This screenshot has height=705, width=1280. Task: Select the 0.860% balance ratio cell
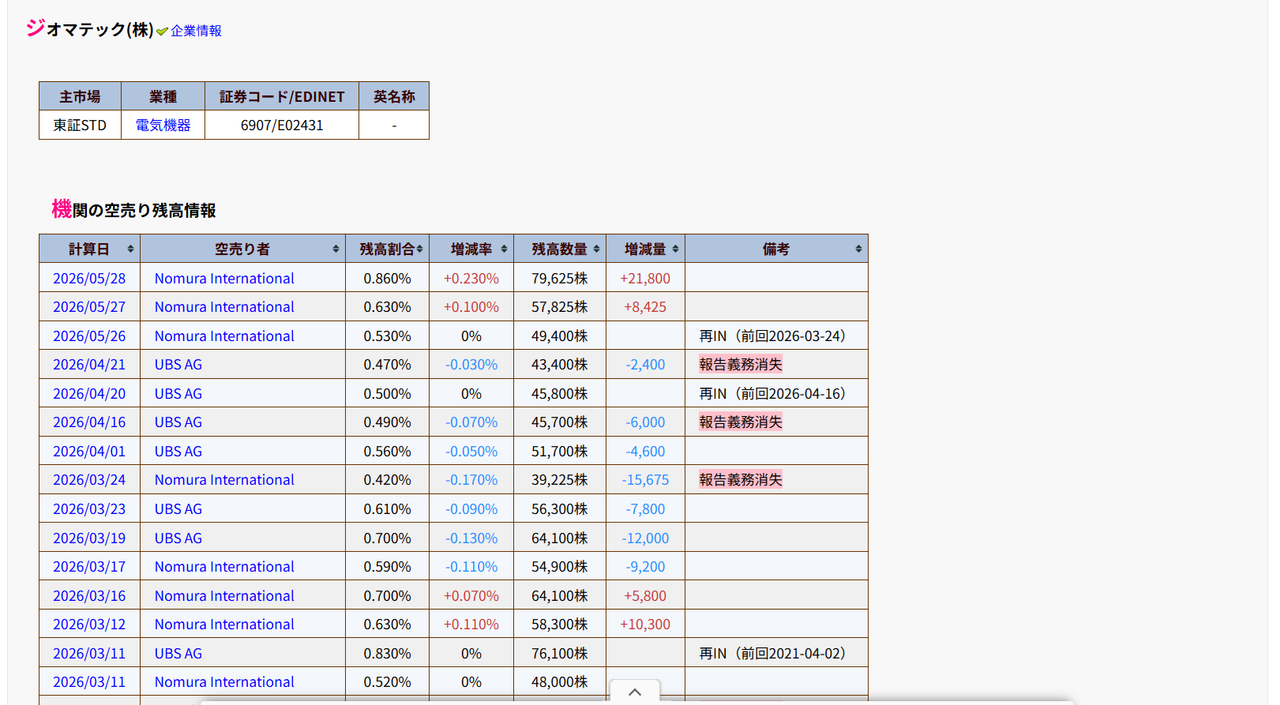point(387,278)
